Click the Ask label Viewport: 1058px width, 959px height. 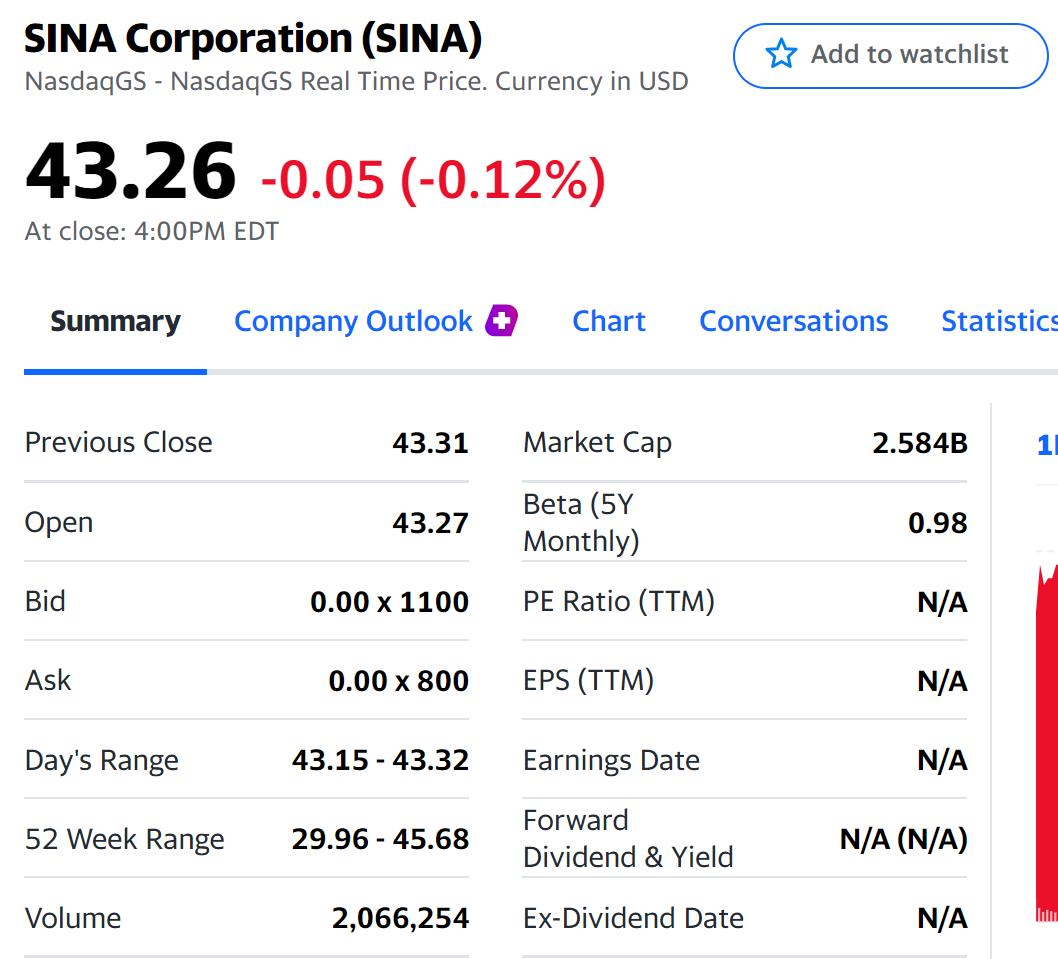click(48, 680)
